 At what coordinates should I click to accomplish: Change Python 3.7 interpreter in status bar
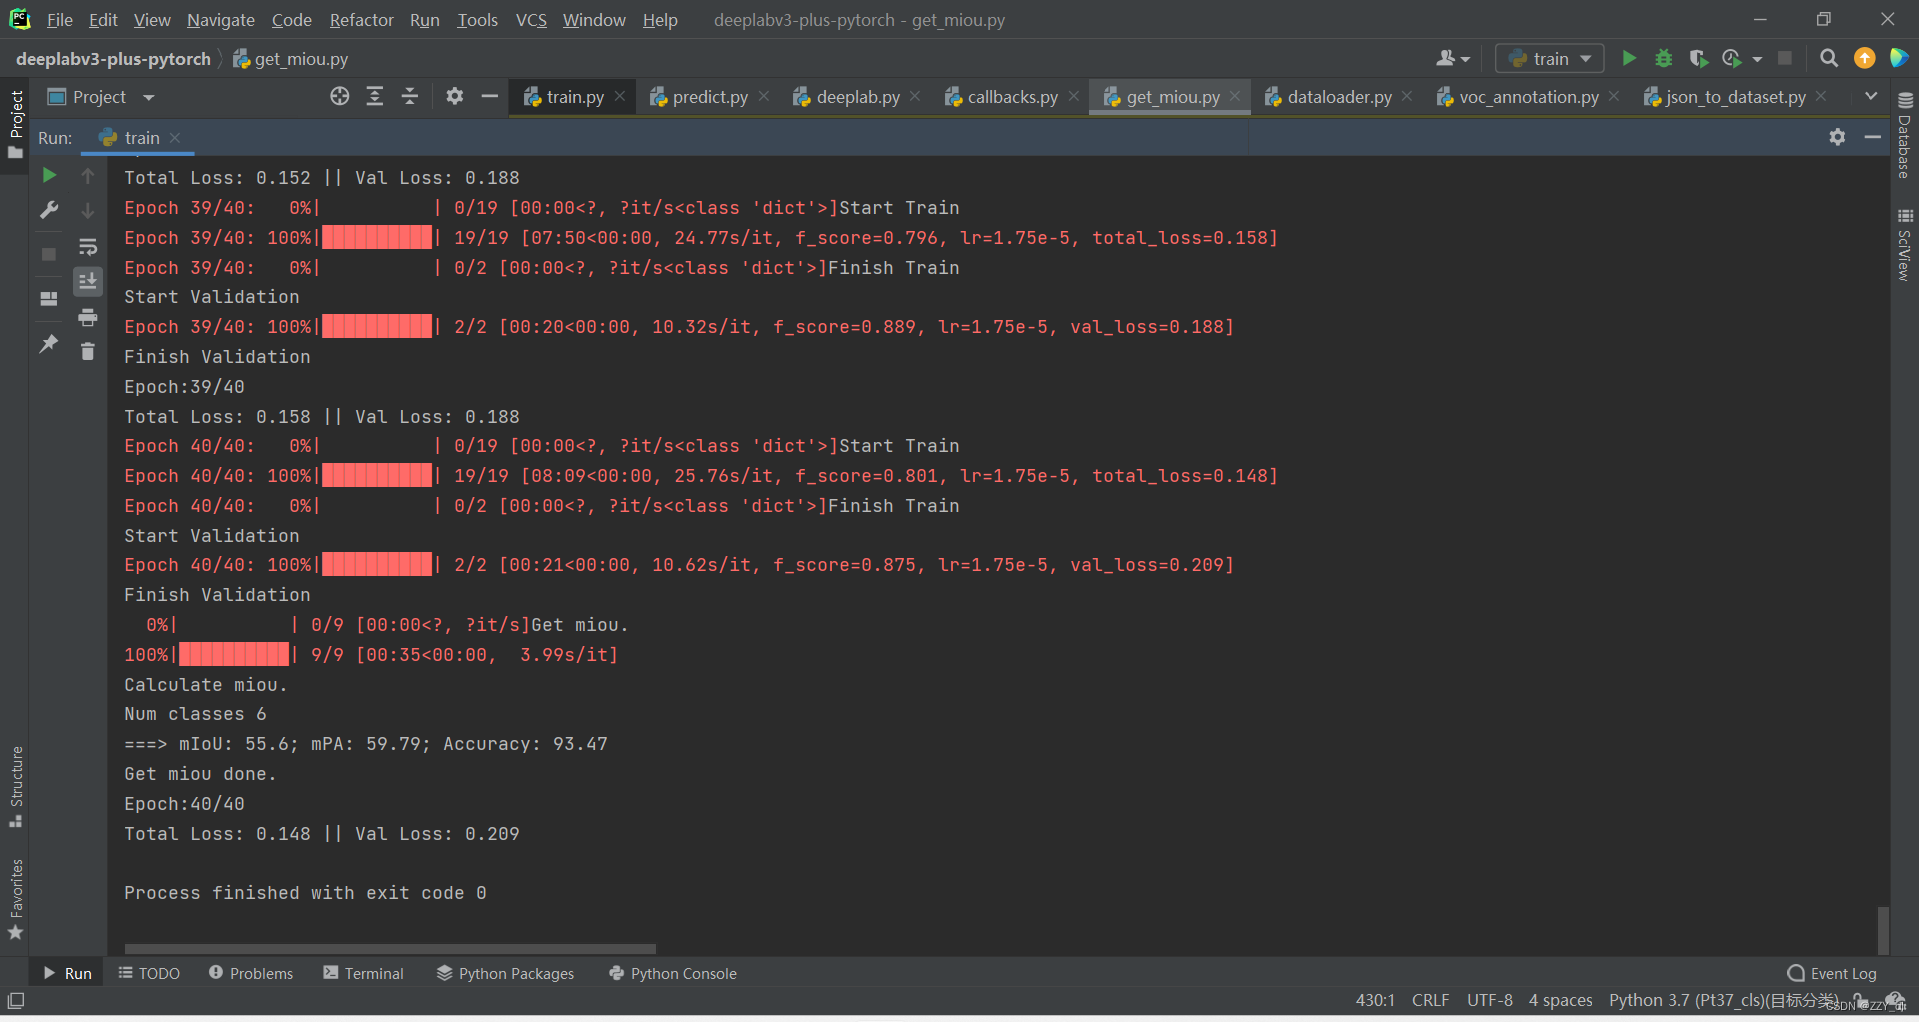[1724, 1000]
